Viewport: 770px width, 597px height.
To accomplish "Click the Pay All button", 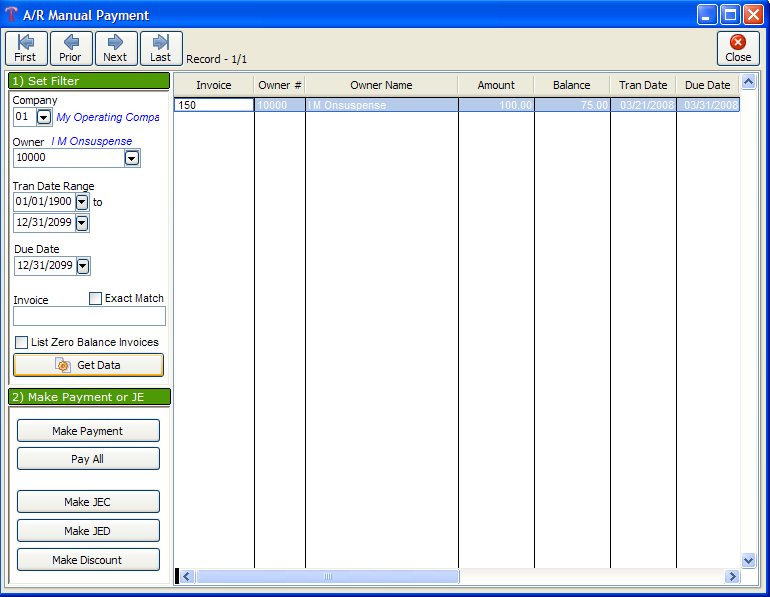I will click(x=88, y=459).
